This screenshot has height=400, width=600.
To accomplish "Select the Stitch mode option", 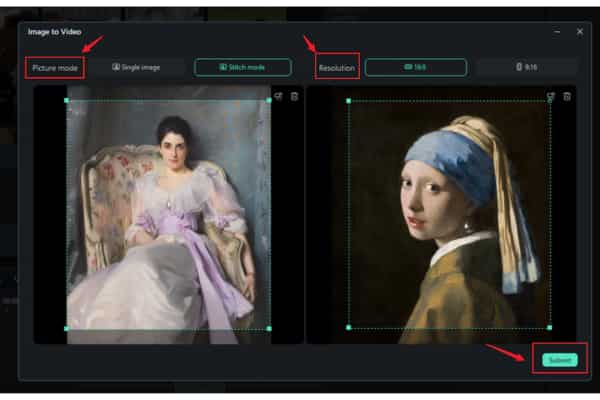I will point(243,67).
